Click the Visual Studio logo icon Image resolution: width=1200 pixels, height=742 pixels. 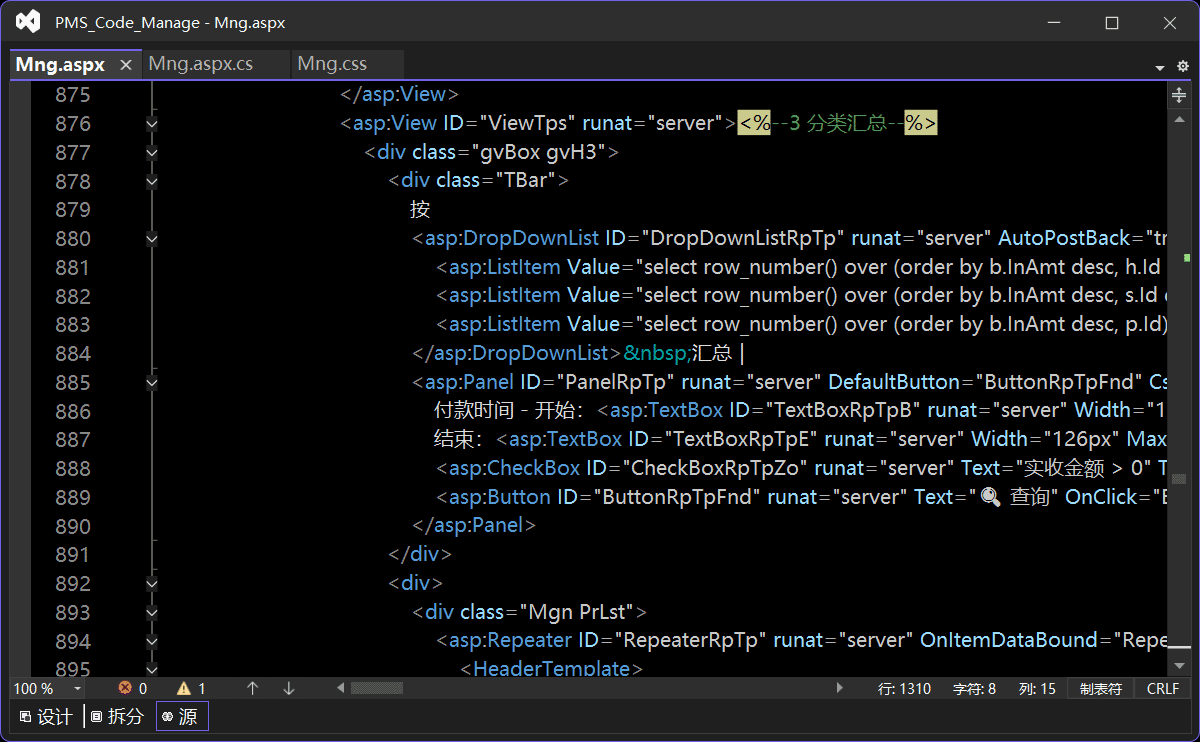click(28, 22)
